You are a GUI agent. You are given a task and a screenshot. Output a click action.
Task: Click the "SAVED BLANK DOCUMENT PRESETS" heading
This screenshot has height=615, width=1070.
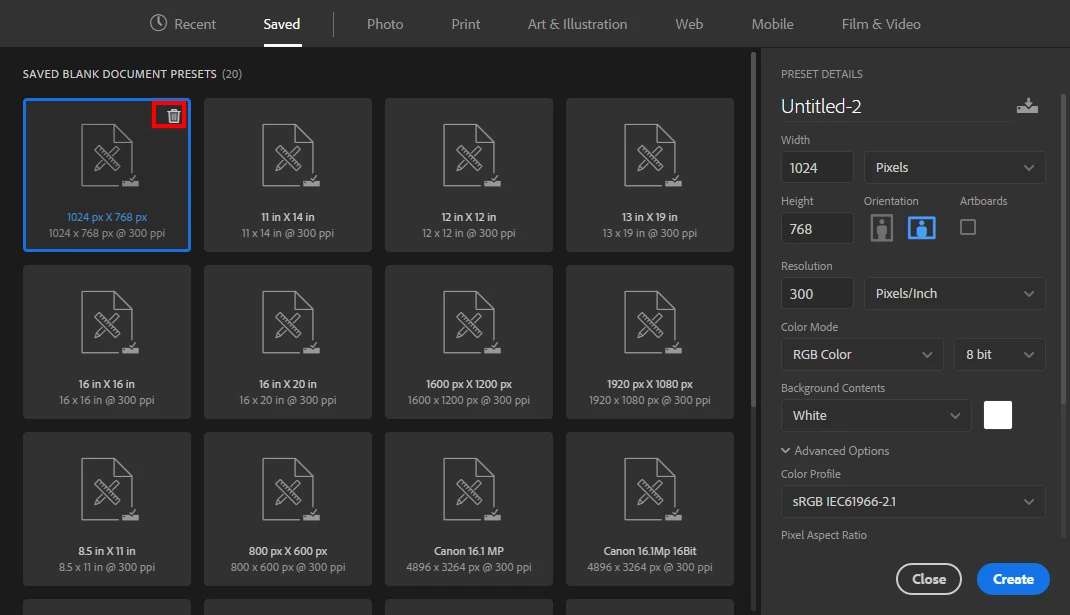pyautogui.click(x=119, y=74)
